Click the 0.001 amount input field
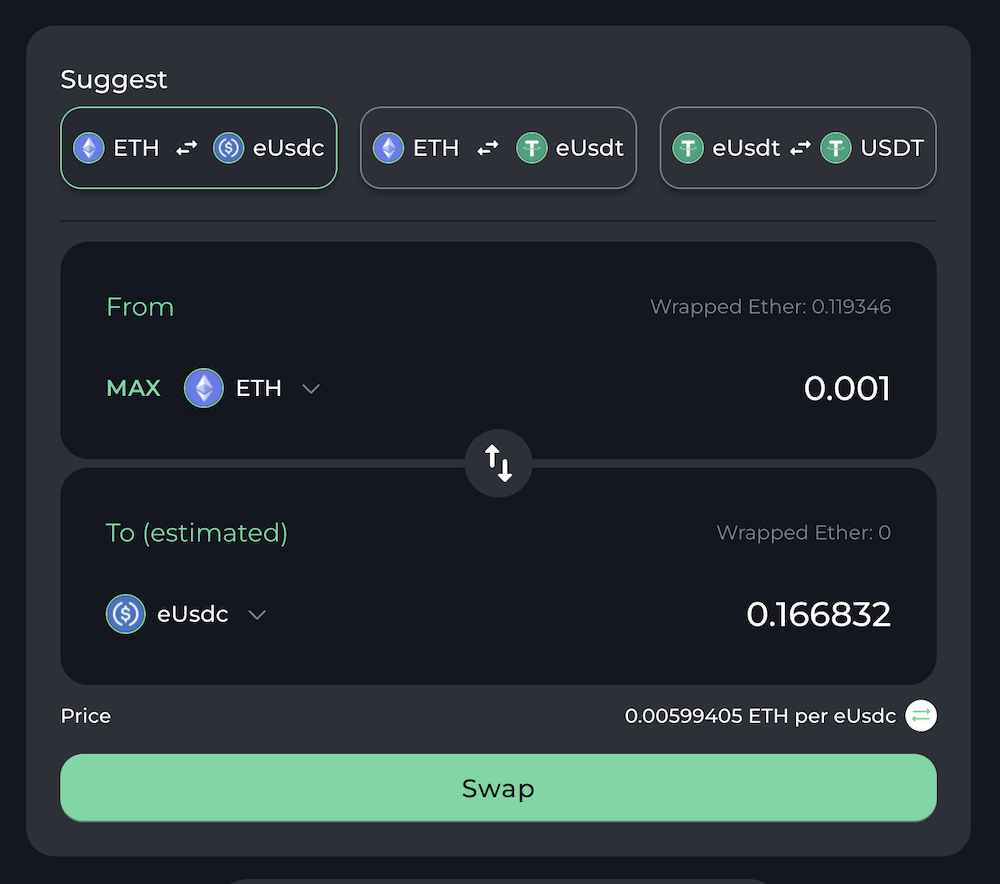 846,388
